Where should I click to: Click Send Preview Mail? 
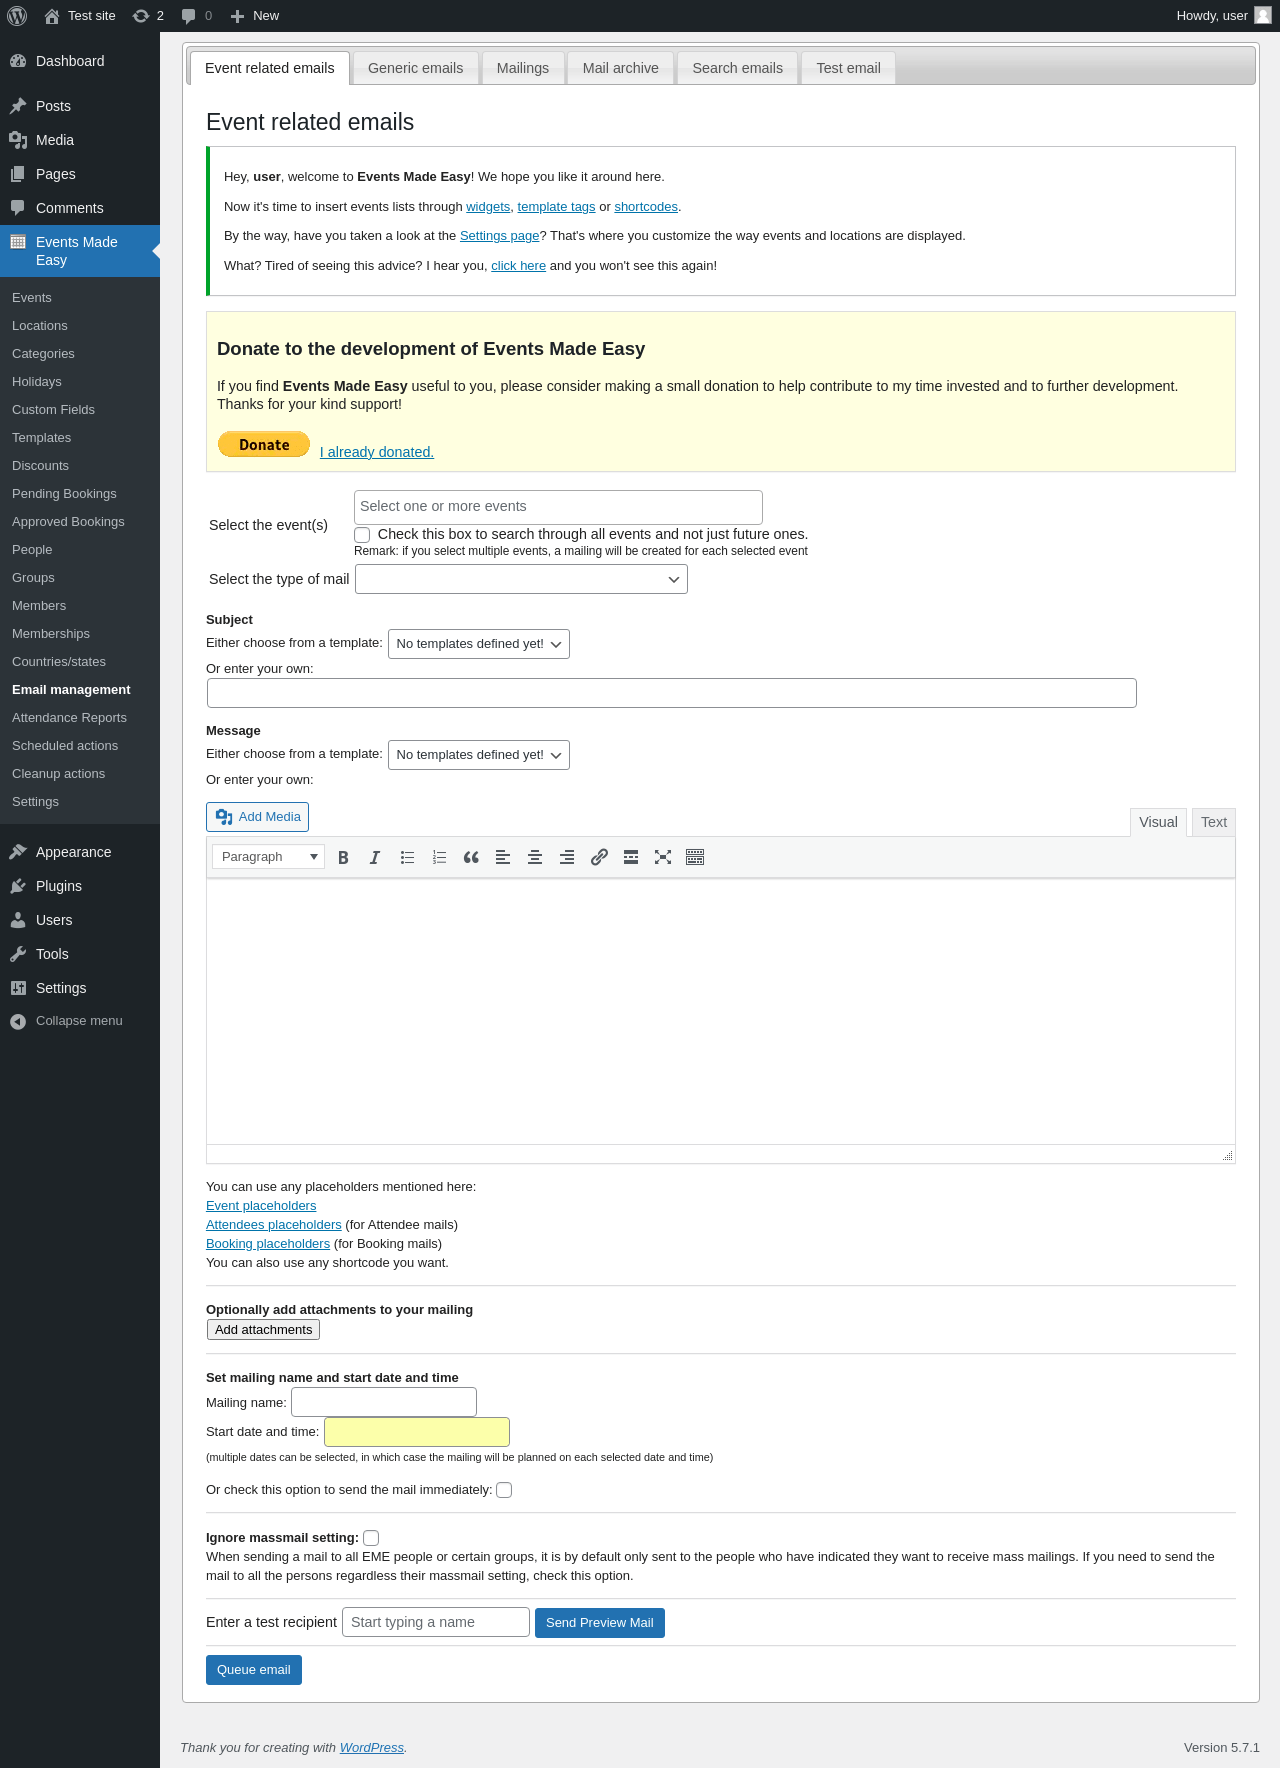600,1623
